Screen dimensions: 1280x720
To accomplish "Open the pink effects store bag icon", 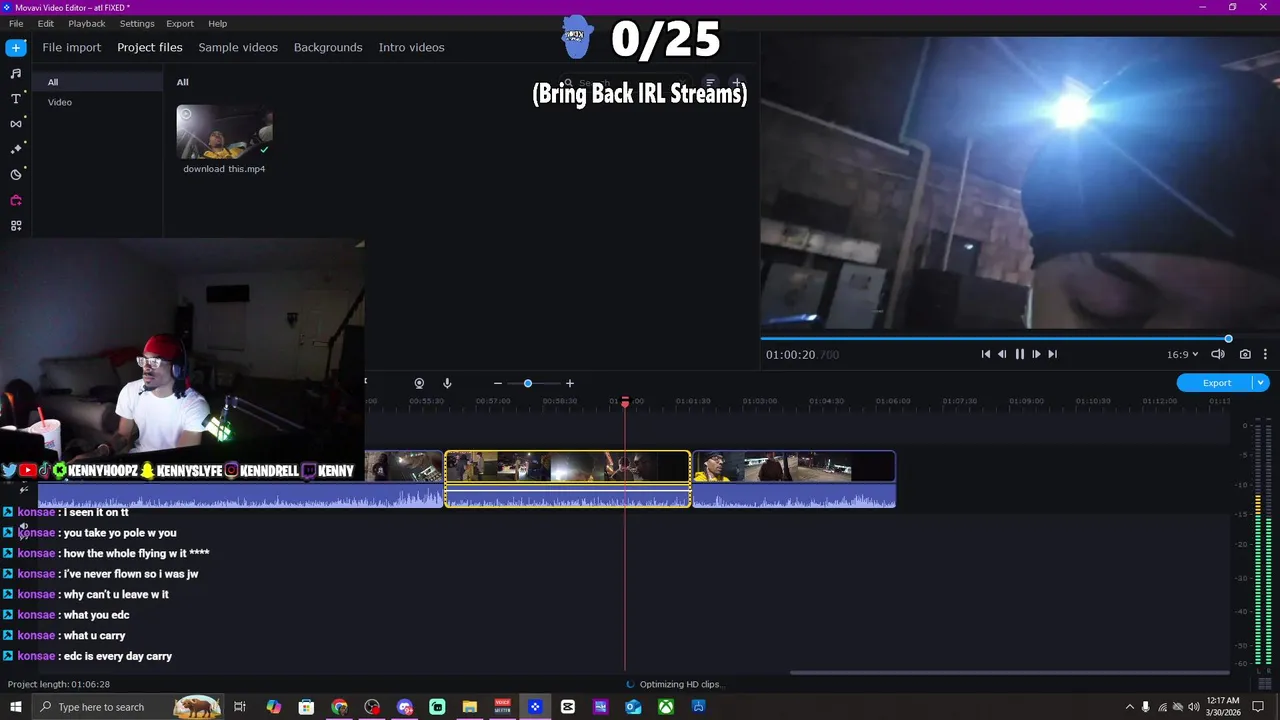I will click(x=16, y=200).
